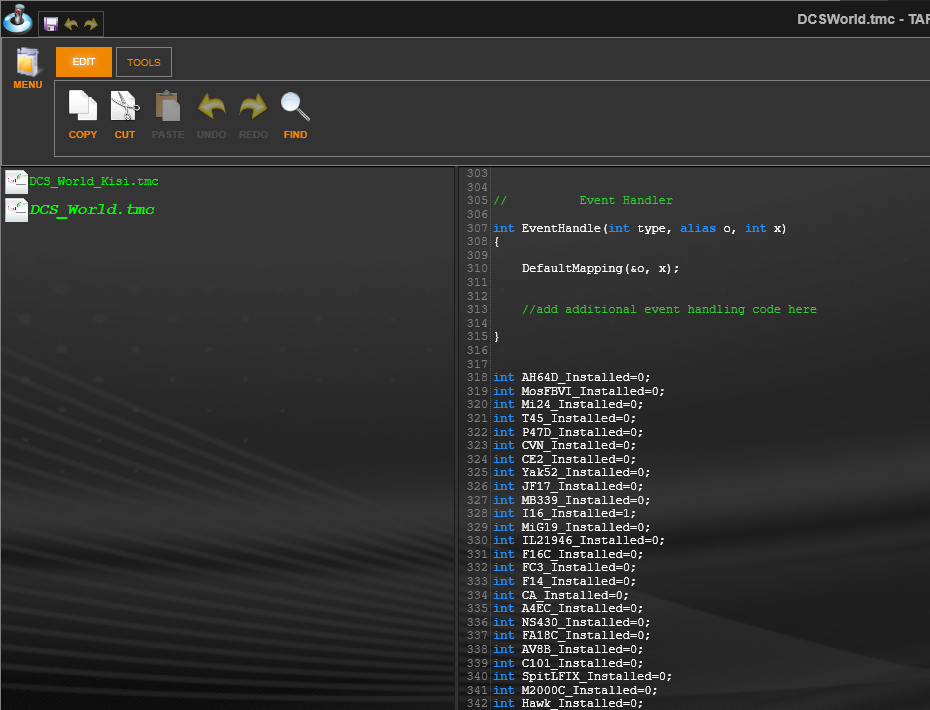Click the MosFBVI_Installed=0 line
The width and height of the screenshot is (930, 710).
click(x=579, y=391)
